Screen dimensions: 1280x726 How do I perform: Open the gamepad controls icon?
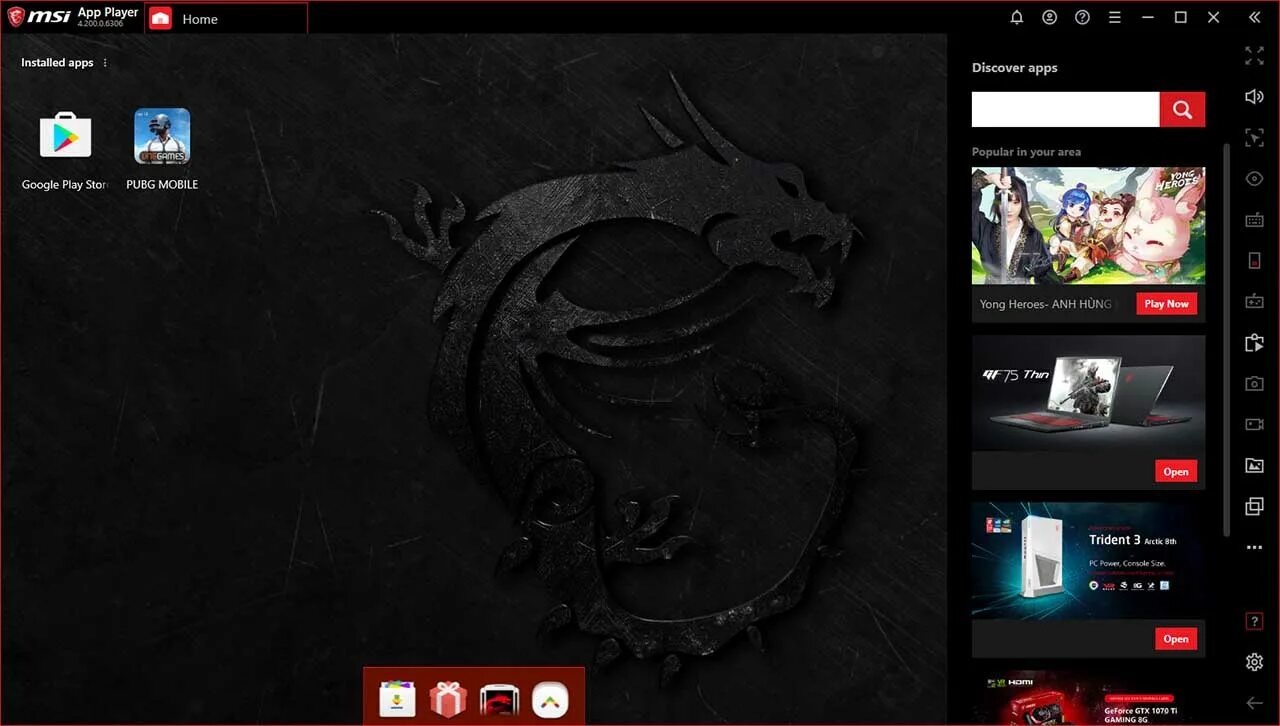point(1254,301)
